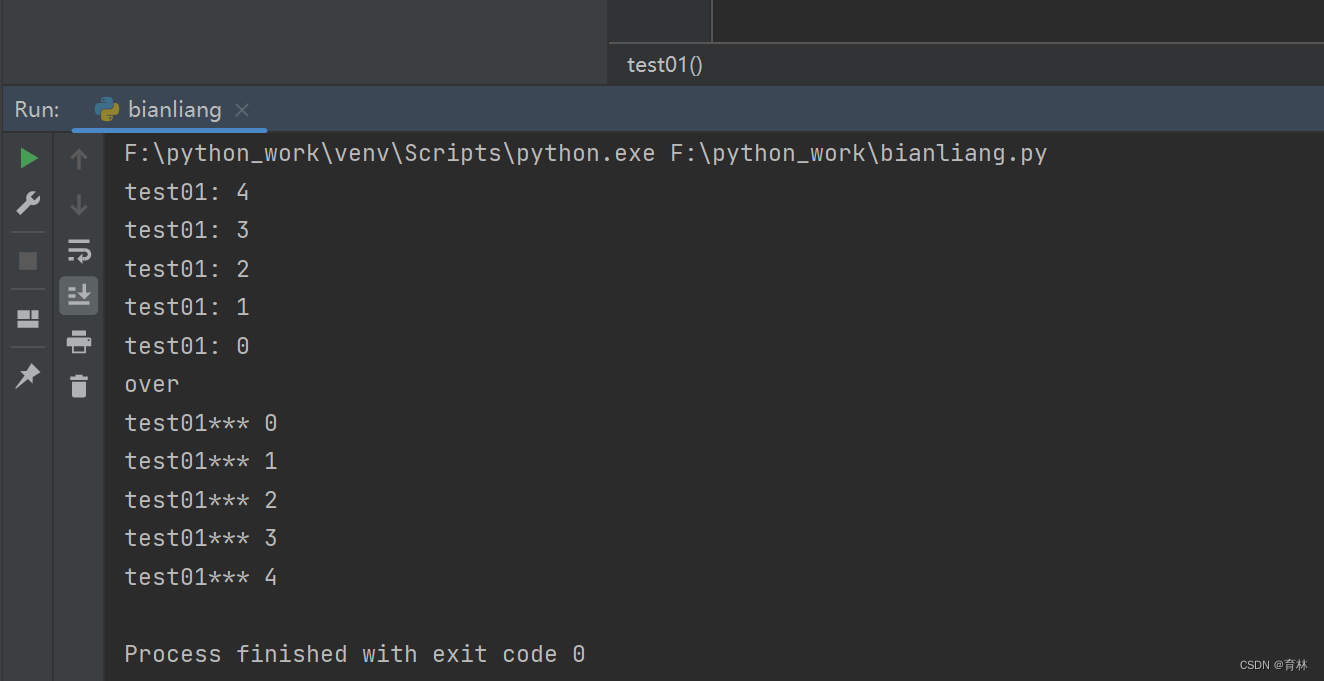Viewport: 1324px width, 681px height.
Task: Click the output line "test01: 4"
Action: point(187,192)
